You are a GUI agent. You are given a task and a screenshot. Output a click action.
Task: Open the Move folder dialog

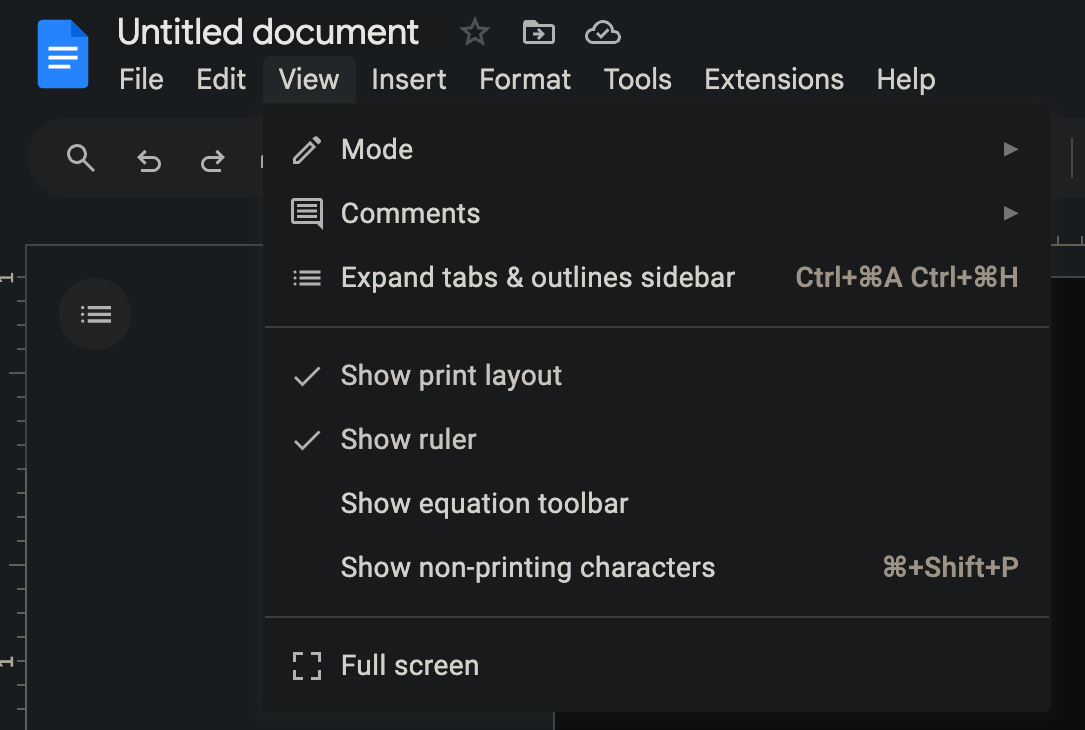click(538, 31)
